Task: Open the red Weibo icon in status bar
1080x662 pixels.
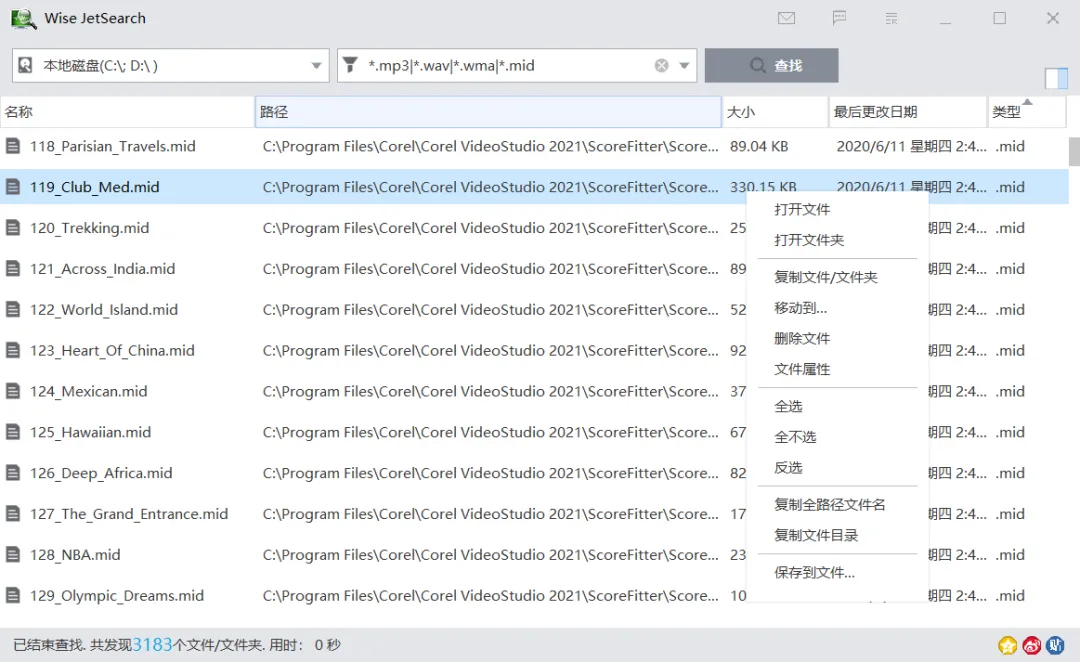Action: click(1032, 645)
